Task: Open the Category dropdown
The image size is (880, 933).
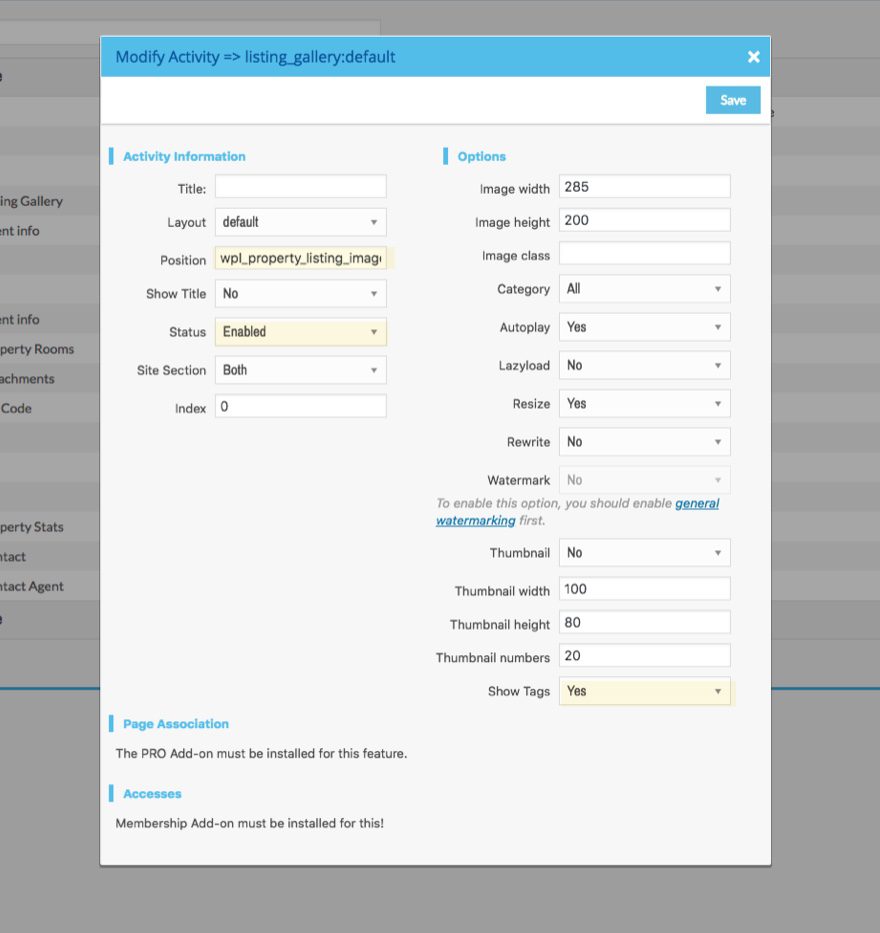Action: click(x=644, y=289)
